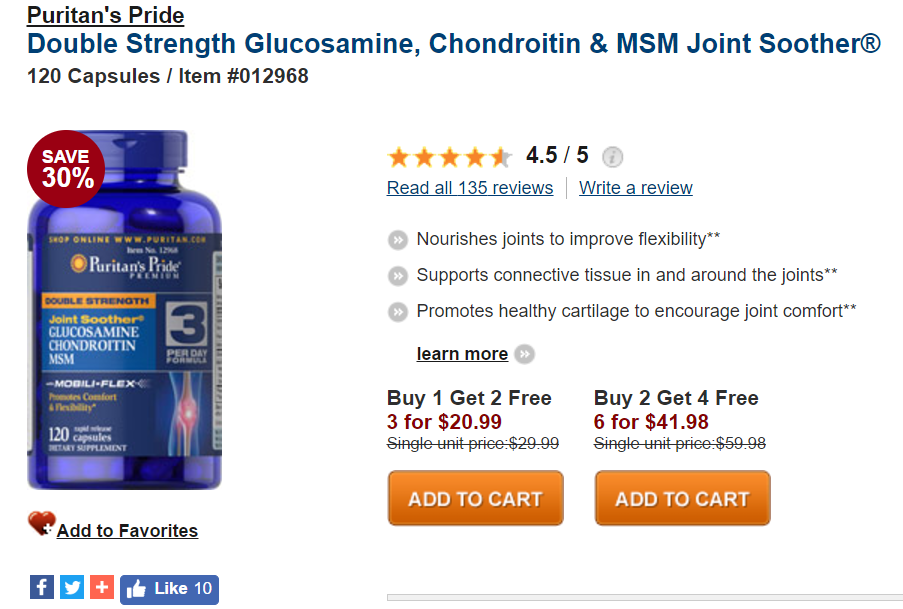Click the Twitter share icon
Image resolution: width=903 pixels, height=609 pixels.
(x=72, y=588)
